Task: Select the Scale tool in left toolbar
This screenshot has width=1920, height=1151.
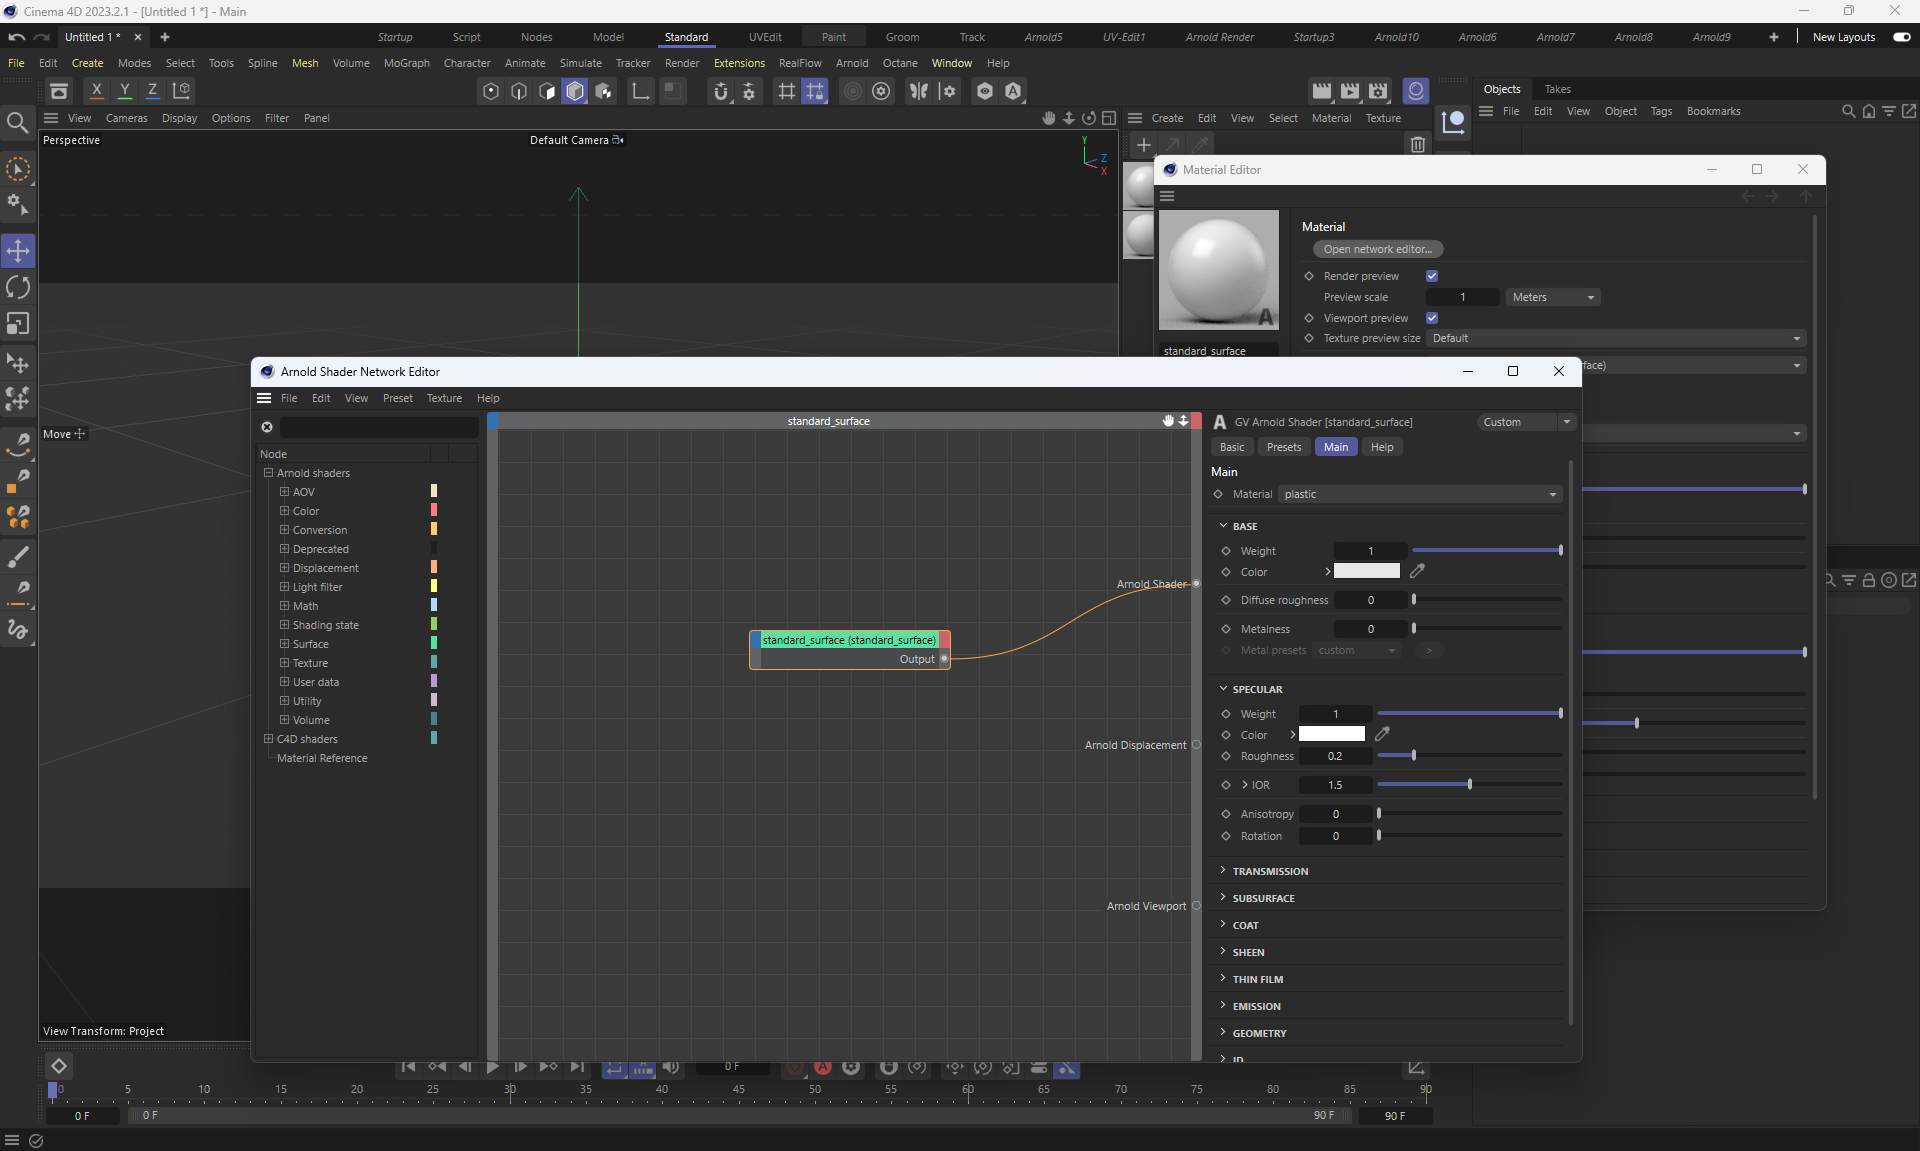Action: (x=18, y=324)
